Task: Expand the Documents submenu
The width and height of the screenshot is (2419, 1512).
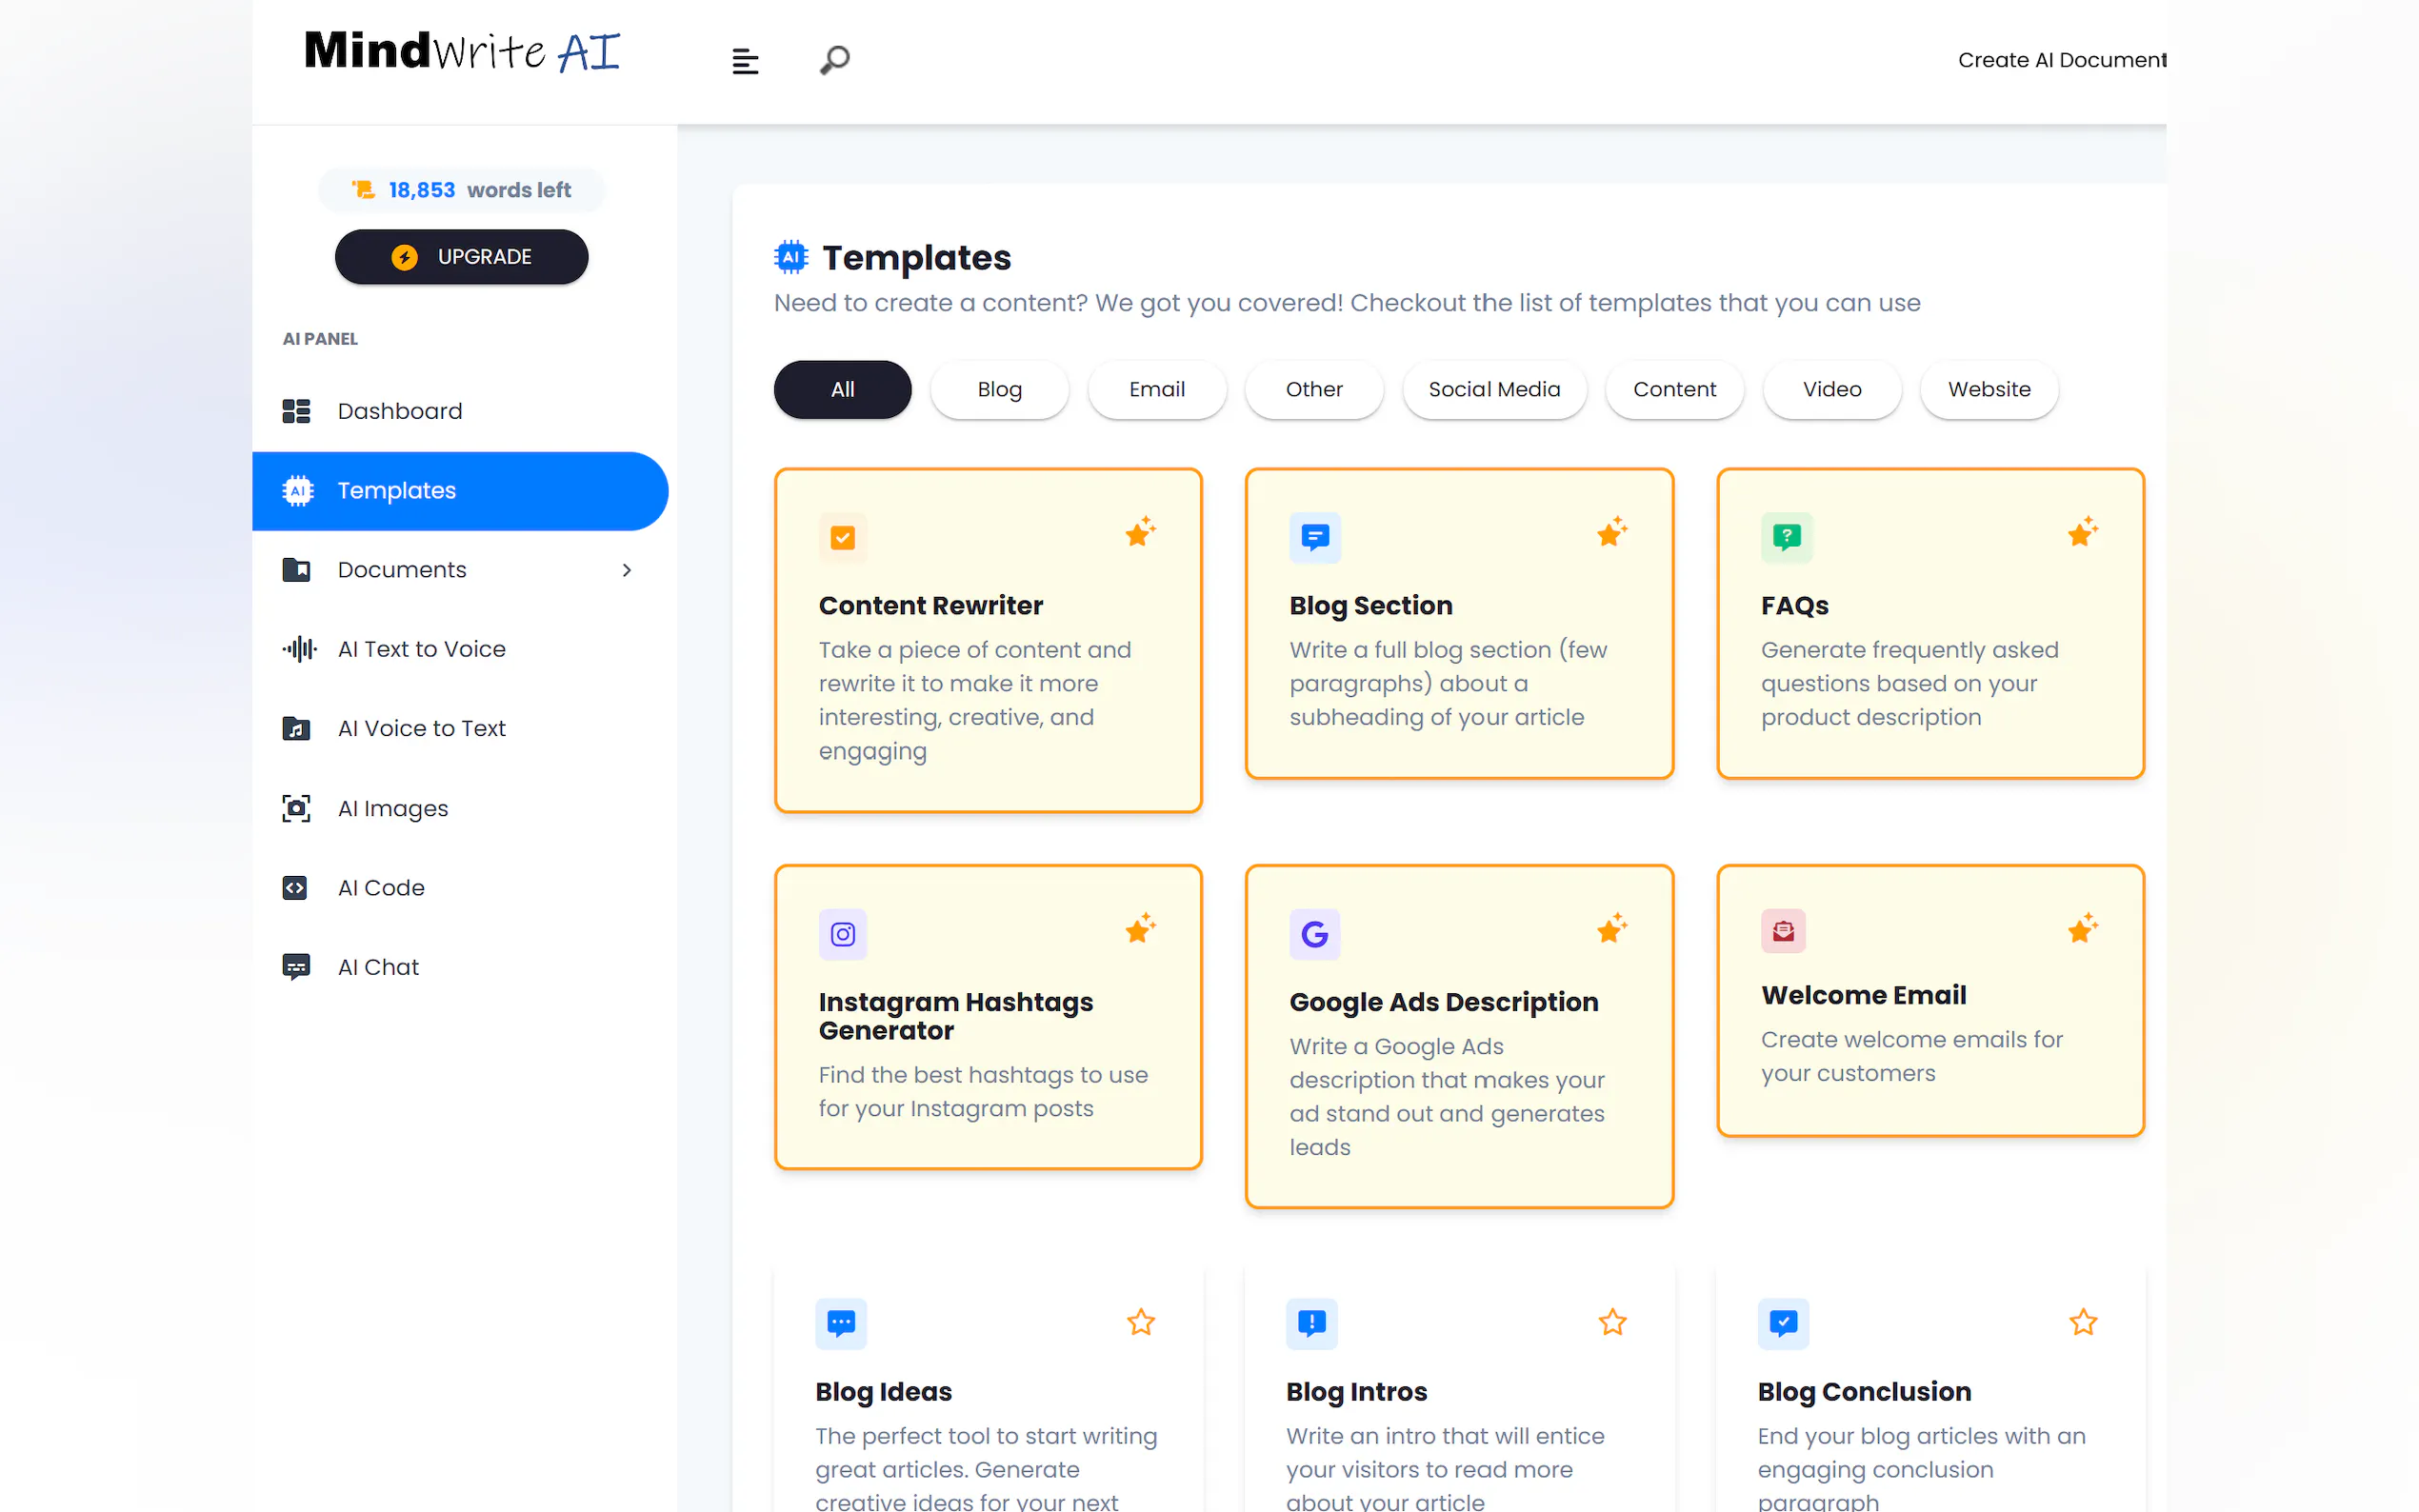Action: coord(627,569)
